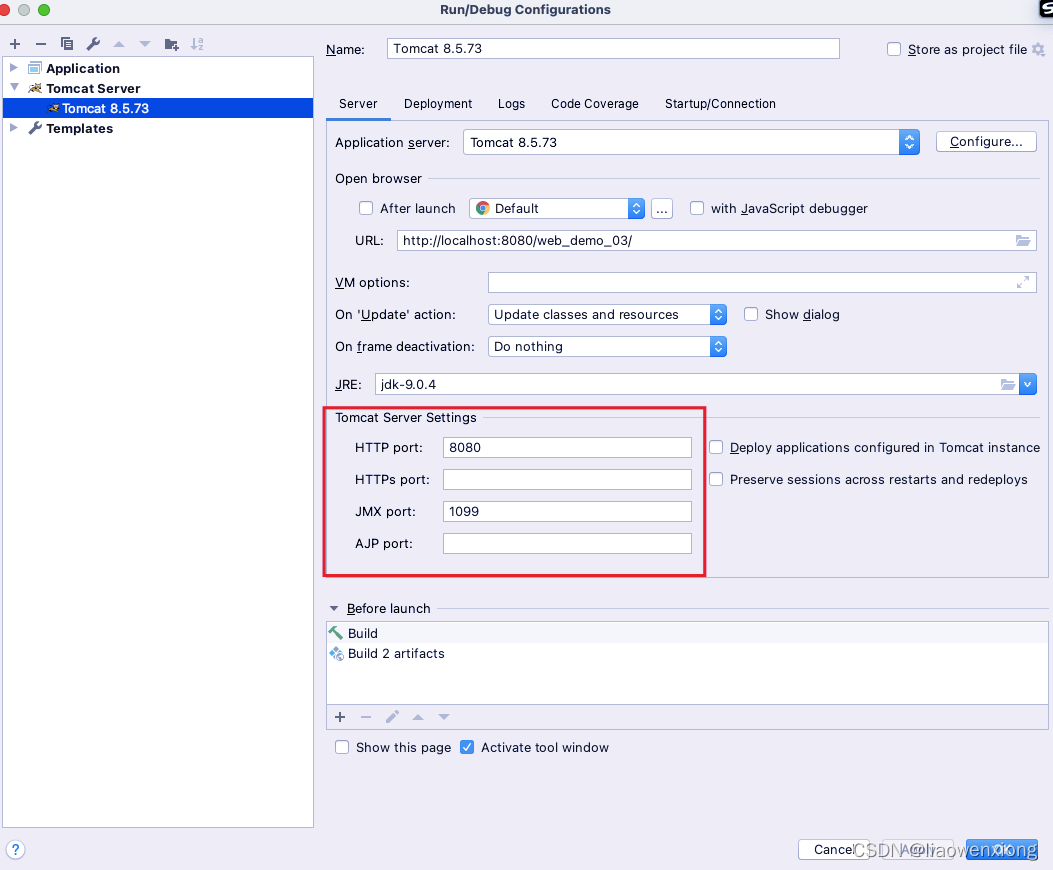
Task: Click Remove before-launch task minus icon
Action: 366,717
